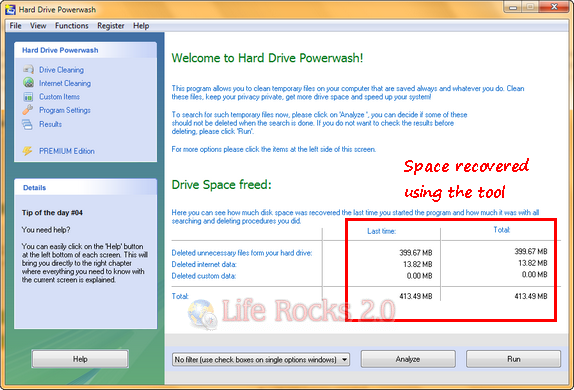This screenshot has width=574, height=390.
Task: Click the app icon in title bar
Action: tap(10, 9)
